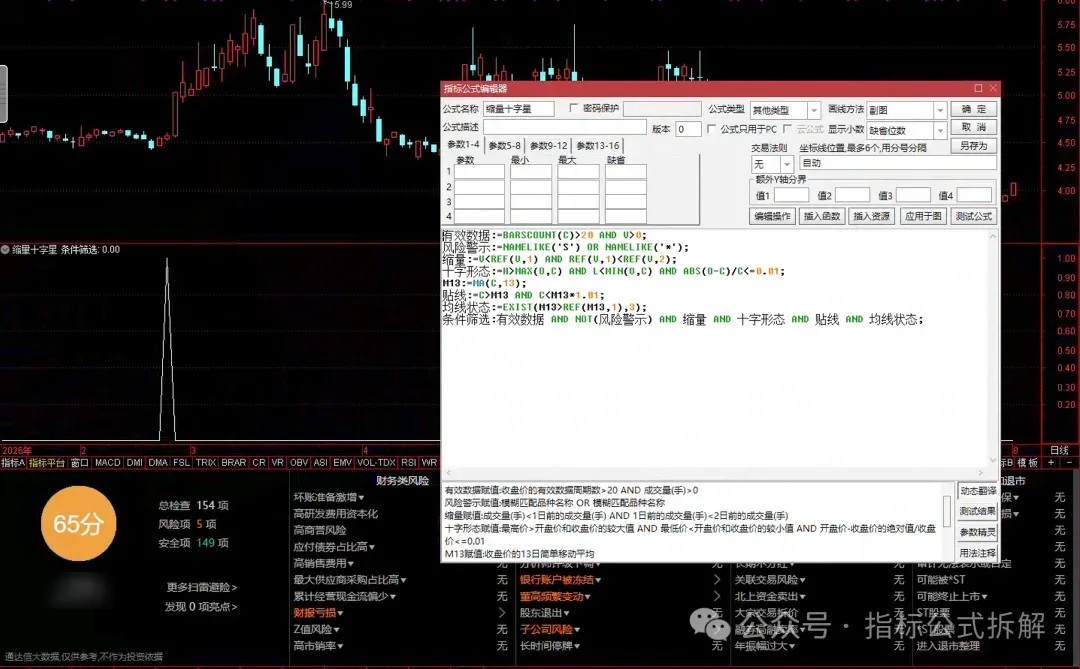The image size is (1080, 669).
Task: Select the BRAR indicator tab
Action: coord(233,462)
